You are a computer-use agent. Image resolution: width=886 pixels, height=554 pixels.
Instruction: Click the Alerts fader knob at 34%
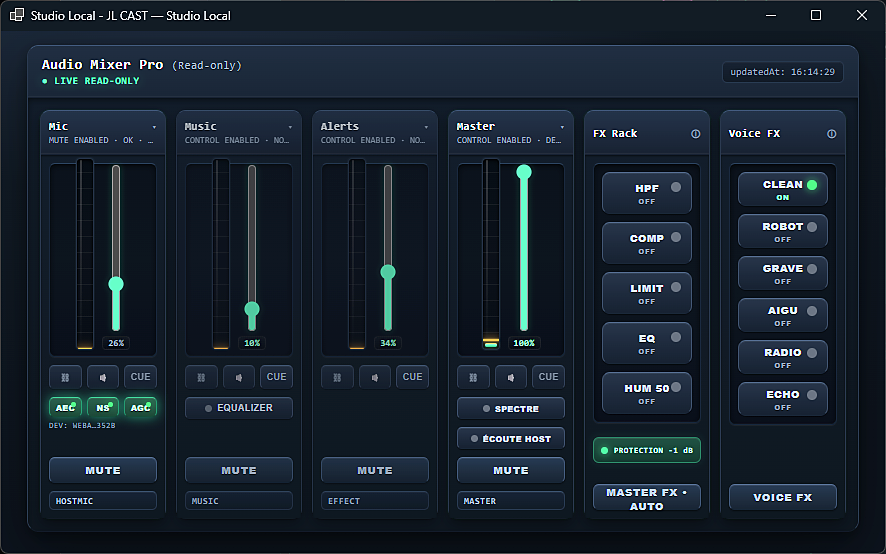pyautogui.click(x=388, y=272)
